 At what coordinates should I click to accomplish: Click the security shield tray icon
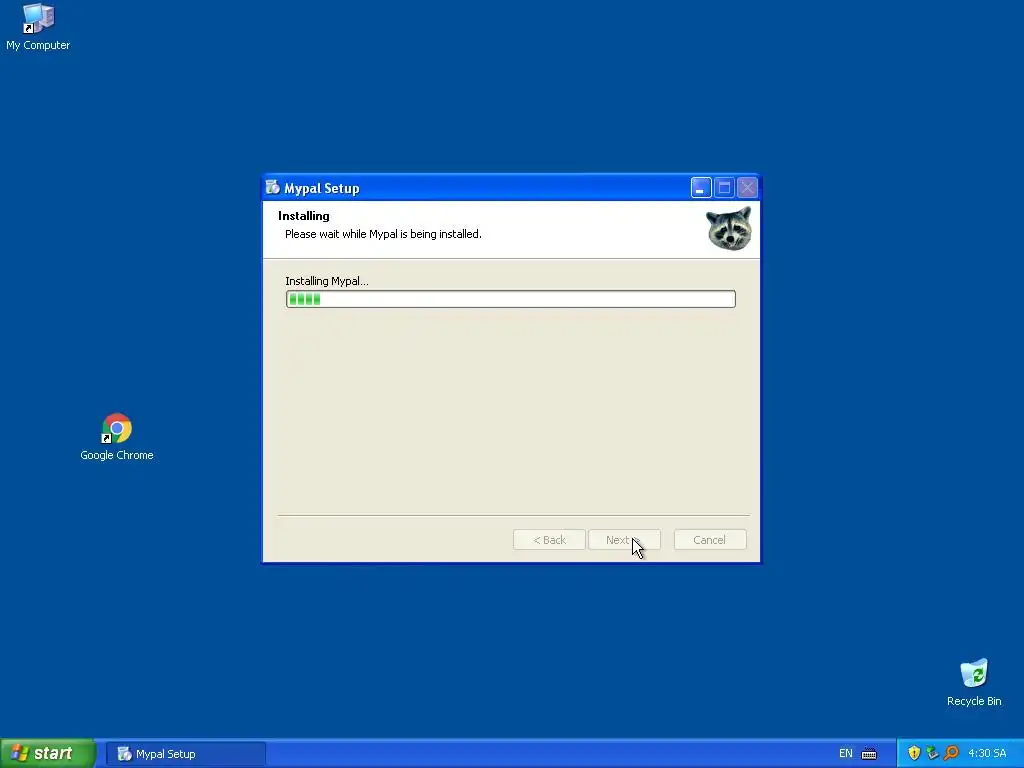click(914, 754)
